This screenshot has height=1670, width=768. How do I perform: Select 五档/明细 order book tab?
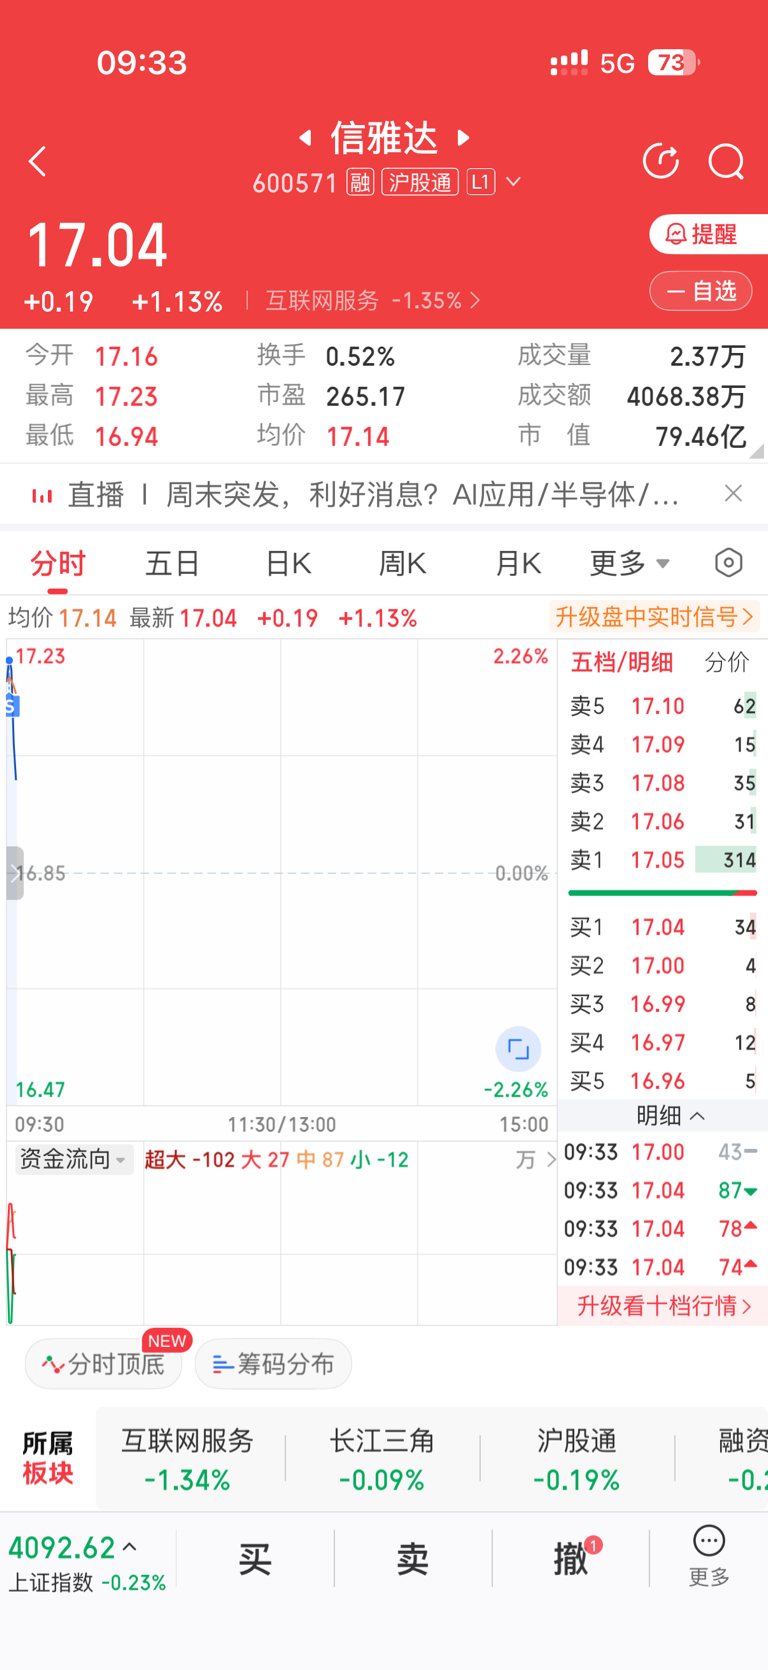621,662
